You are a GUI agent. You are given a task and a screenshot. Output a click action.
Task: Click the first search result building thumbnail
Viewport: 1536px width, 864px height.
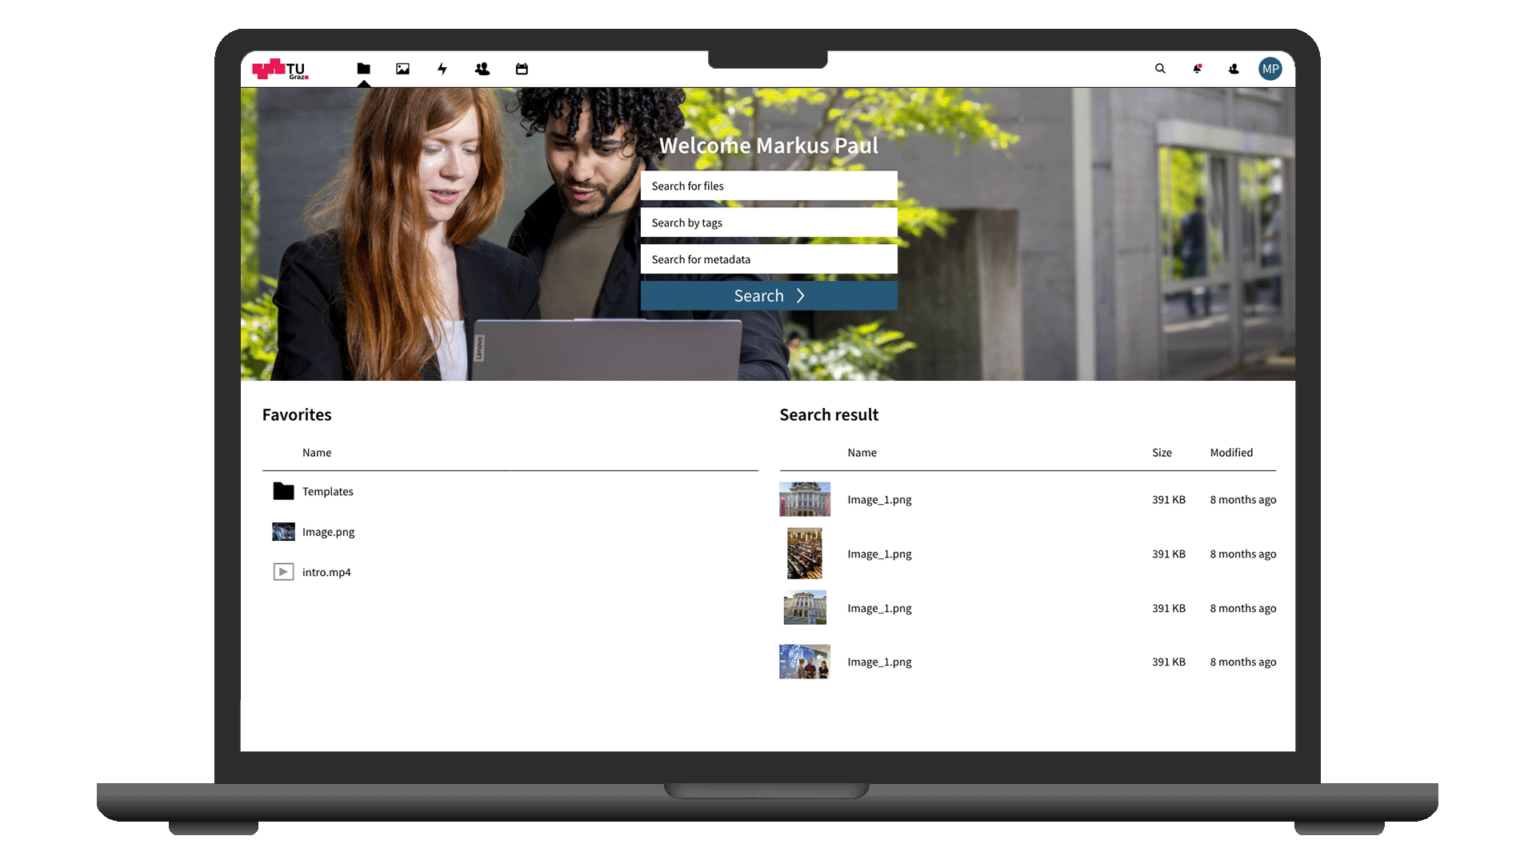(x=805, y=499)
